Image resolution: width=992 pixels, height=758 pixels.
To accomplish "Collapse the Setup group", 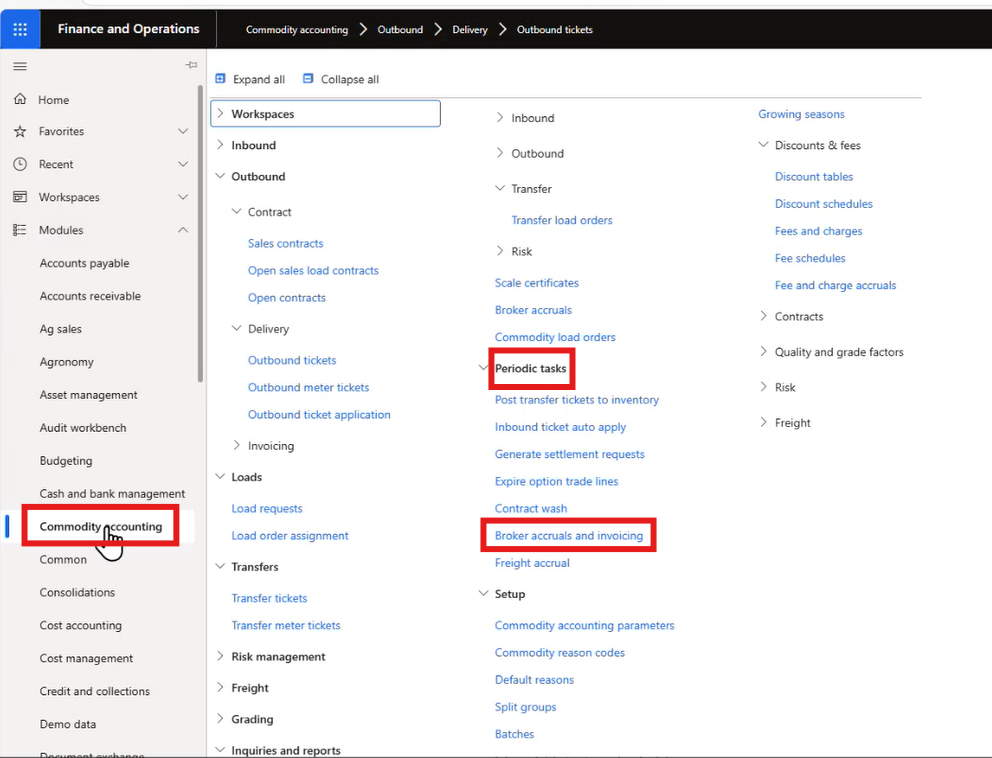I will [x=483, y=593].
